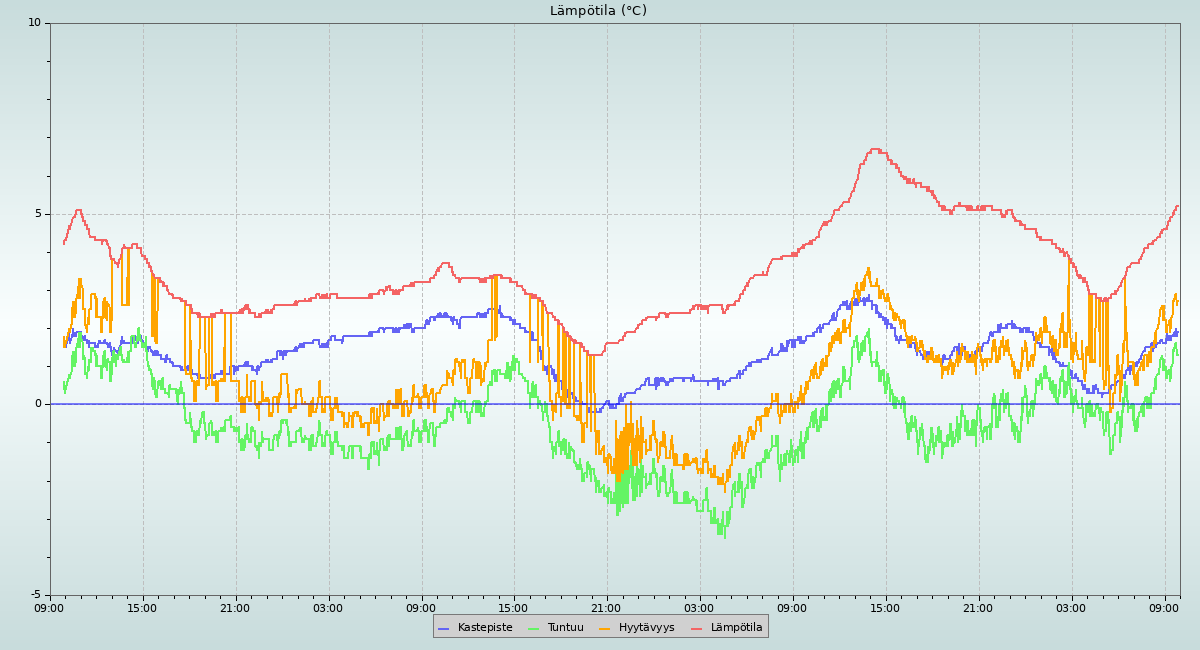Click the orange Hyytävyys legend line marker
The image size is (1200, 650).
(x=605, y=628)
